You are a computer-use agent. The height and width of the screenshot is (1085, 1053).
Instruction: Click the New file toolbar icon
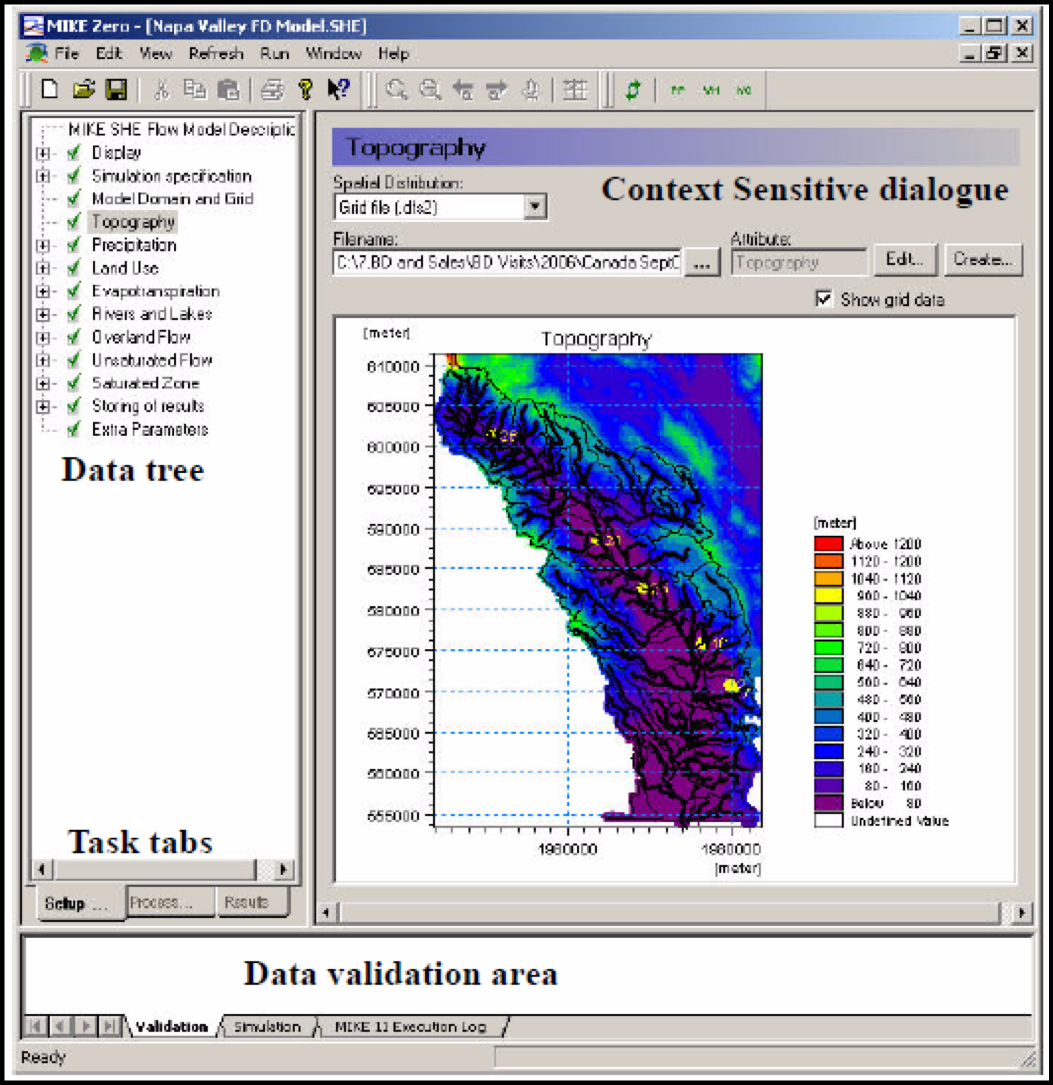pyautogui.click(x=50, y=90)
